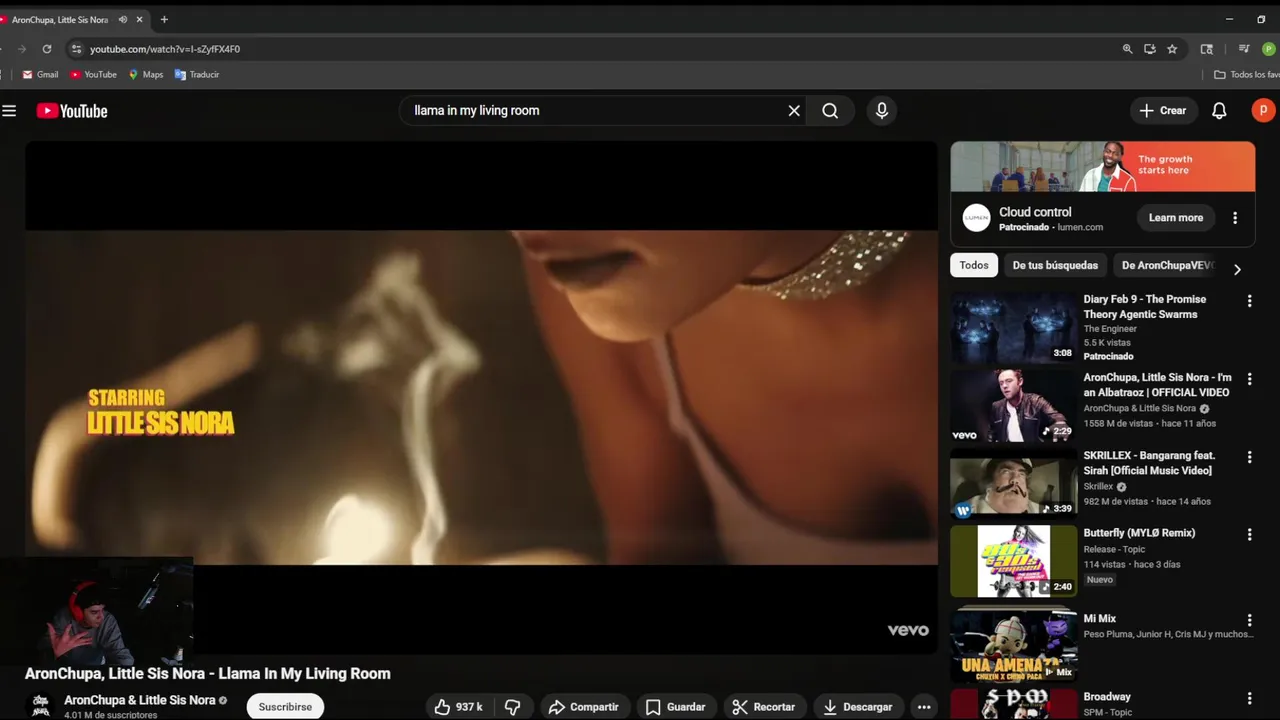Screen dimensions: 1280x720
Task: Open Diary Feb 9 video thumbnail
Action: [1014, 327]
